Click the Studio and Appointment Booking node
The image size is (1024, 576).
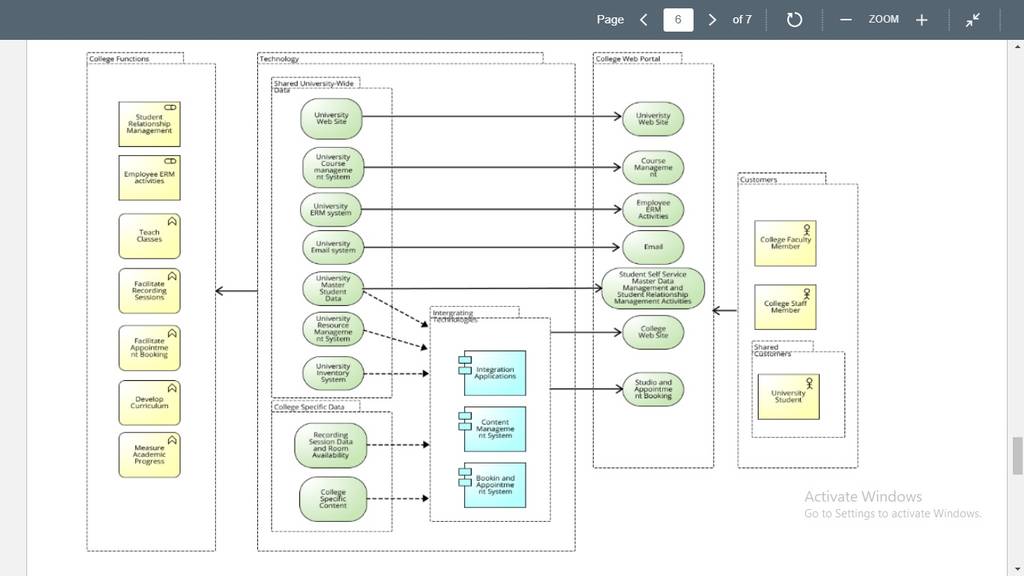[653, 389]
